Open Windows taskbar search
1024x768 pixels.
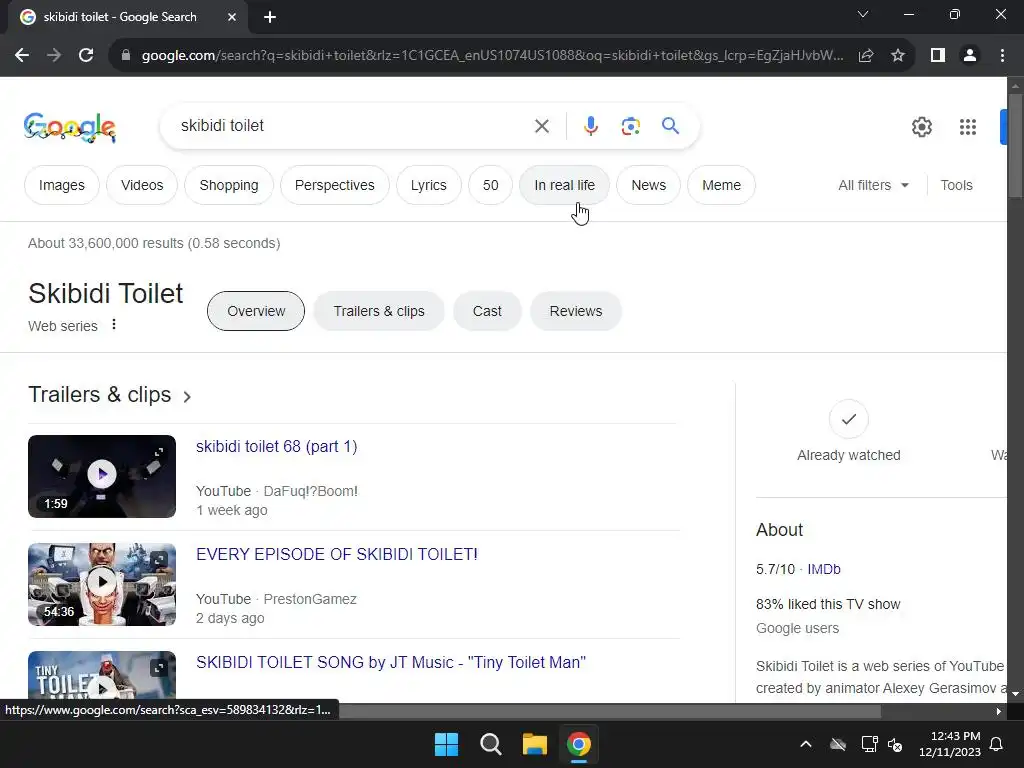490,744
